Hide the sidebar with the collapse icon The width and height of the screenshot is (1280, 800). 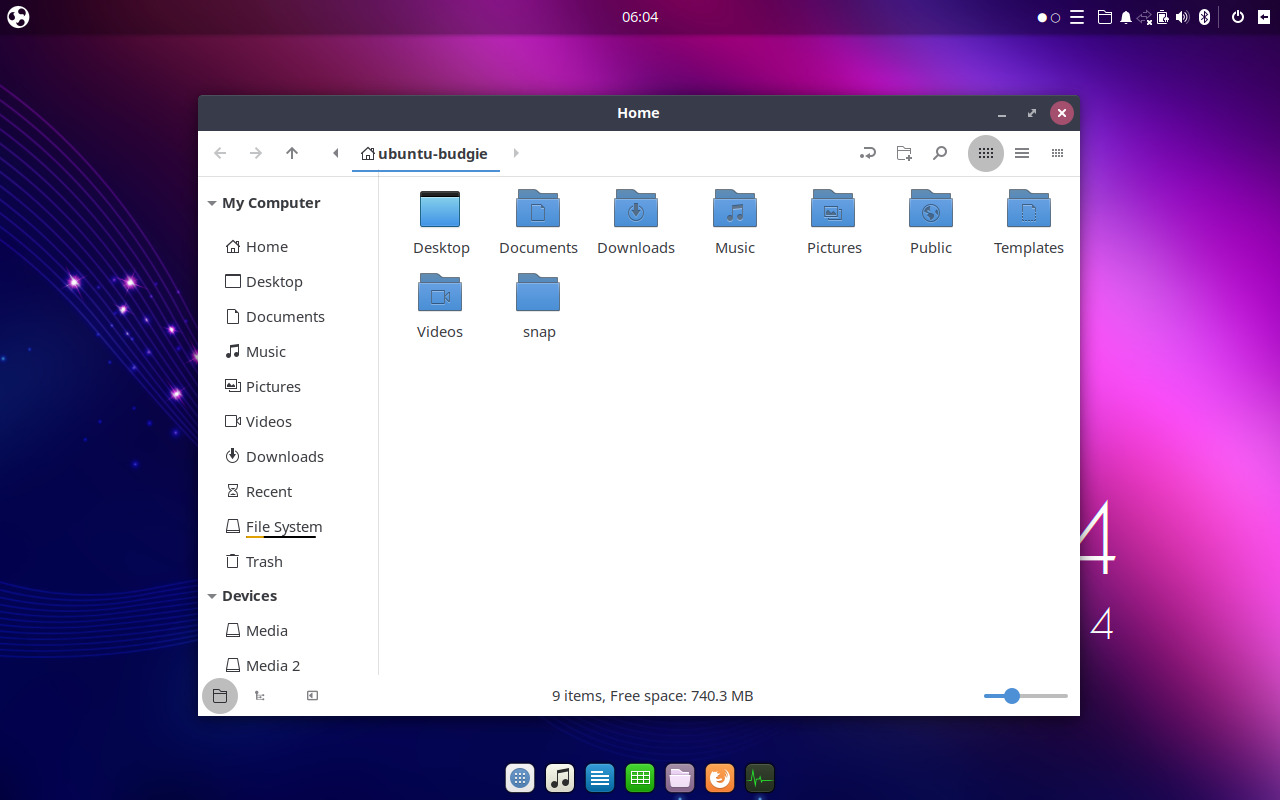[311, 695]
